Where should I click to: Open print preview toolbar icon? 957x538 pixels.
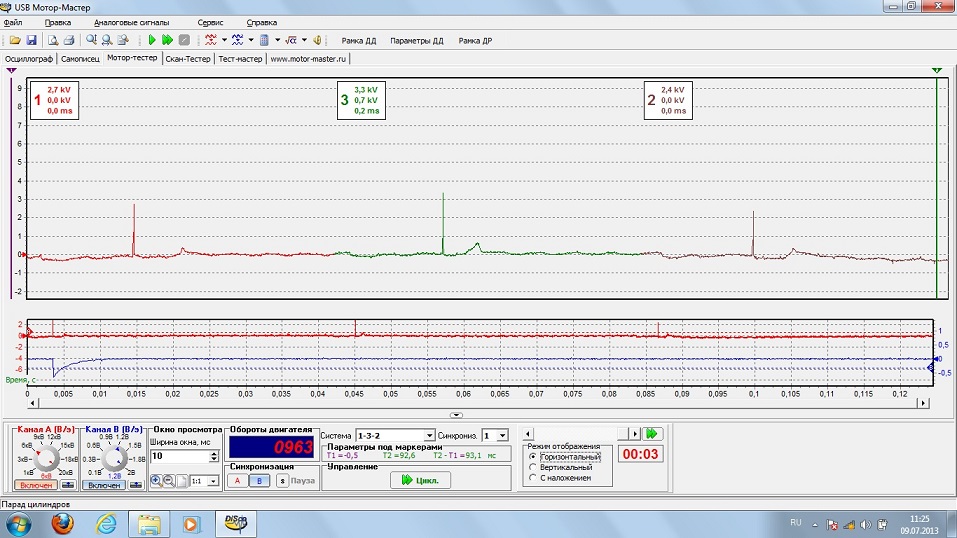53,40
